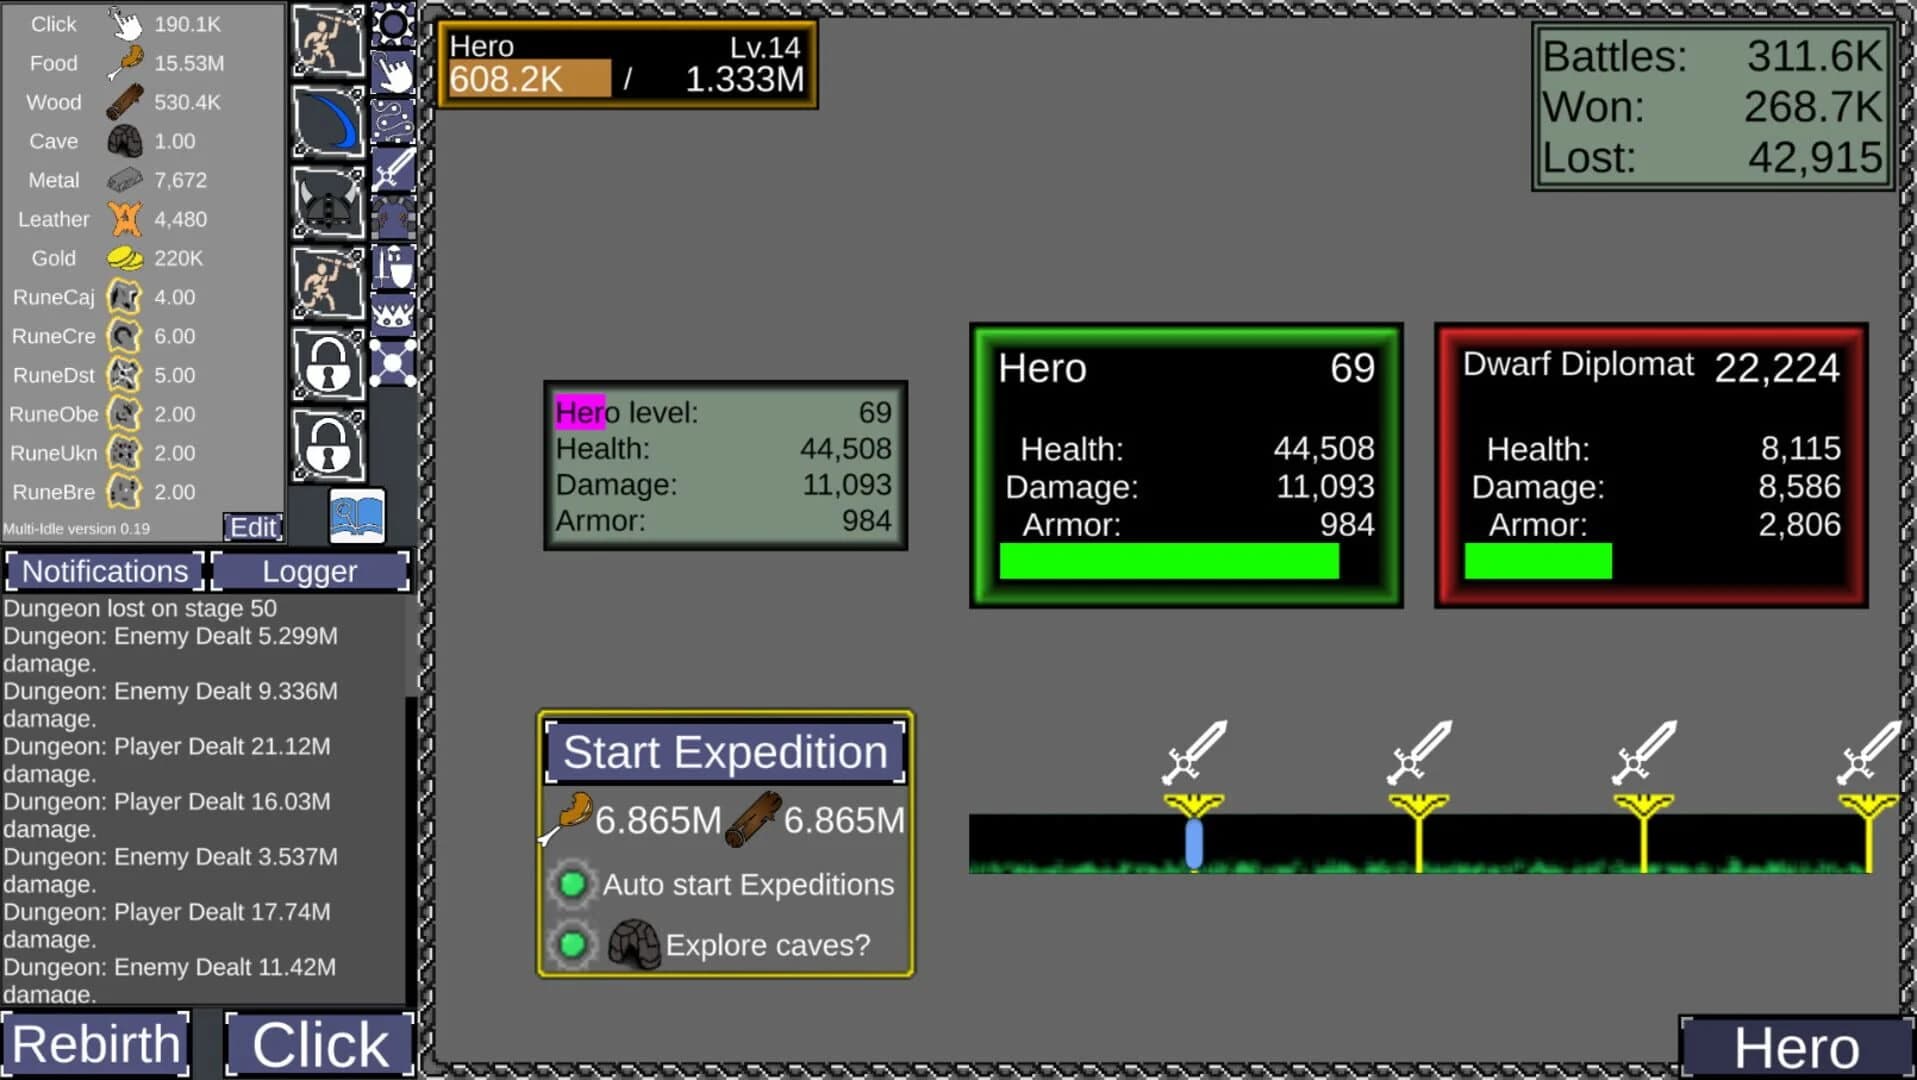The image size is (1917, 1080).
Task: Disable Auto start Expeditions
Action: point(572,884)
